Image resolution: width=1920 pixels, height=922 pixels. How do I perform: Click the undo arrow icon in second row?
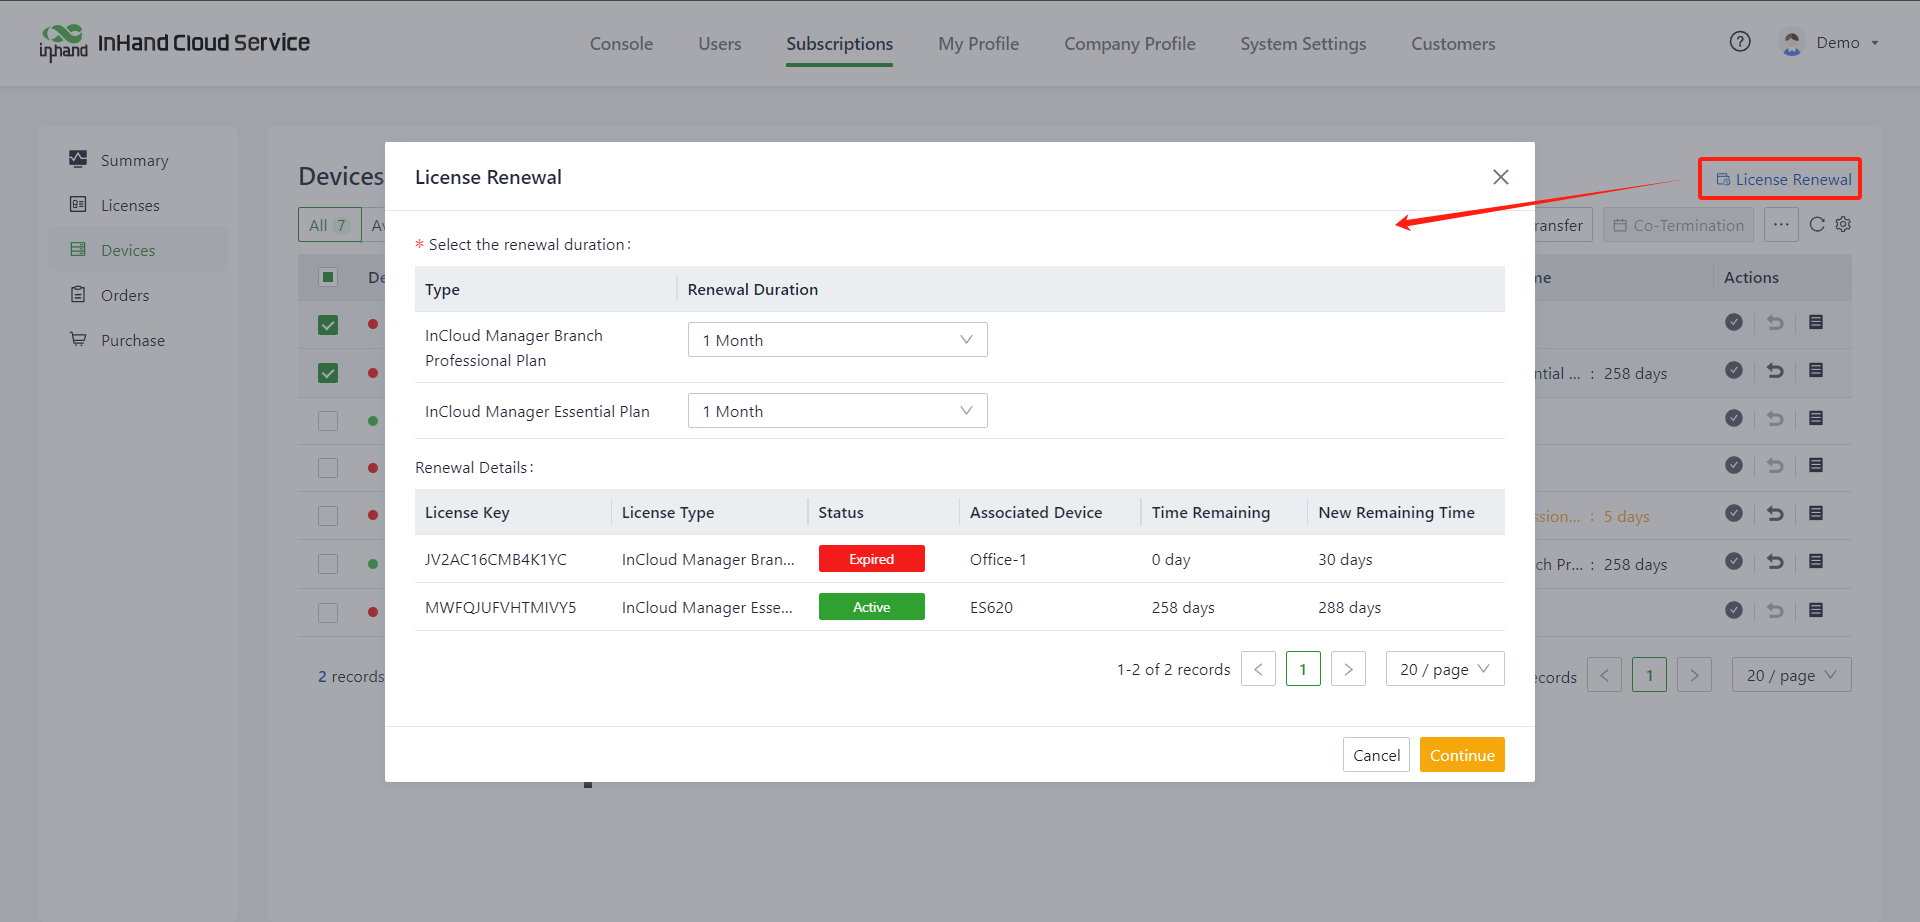[x=1775, y=371]
